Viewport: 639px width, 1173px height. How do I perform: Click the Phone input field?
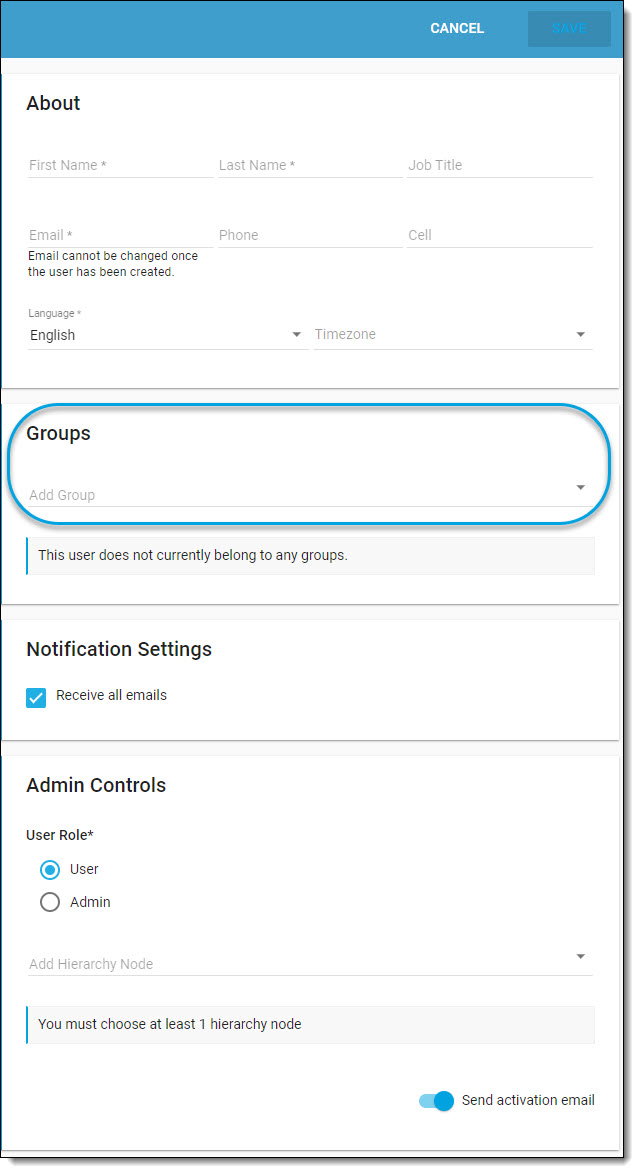[x=310, y=235]
